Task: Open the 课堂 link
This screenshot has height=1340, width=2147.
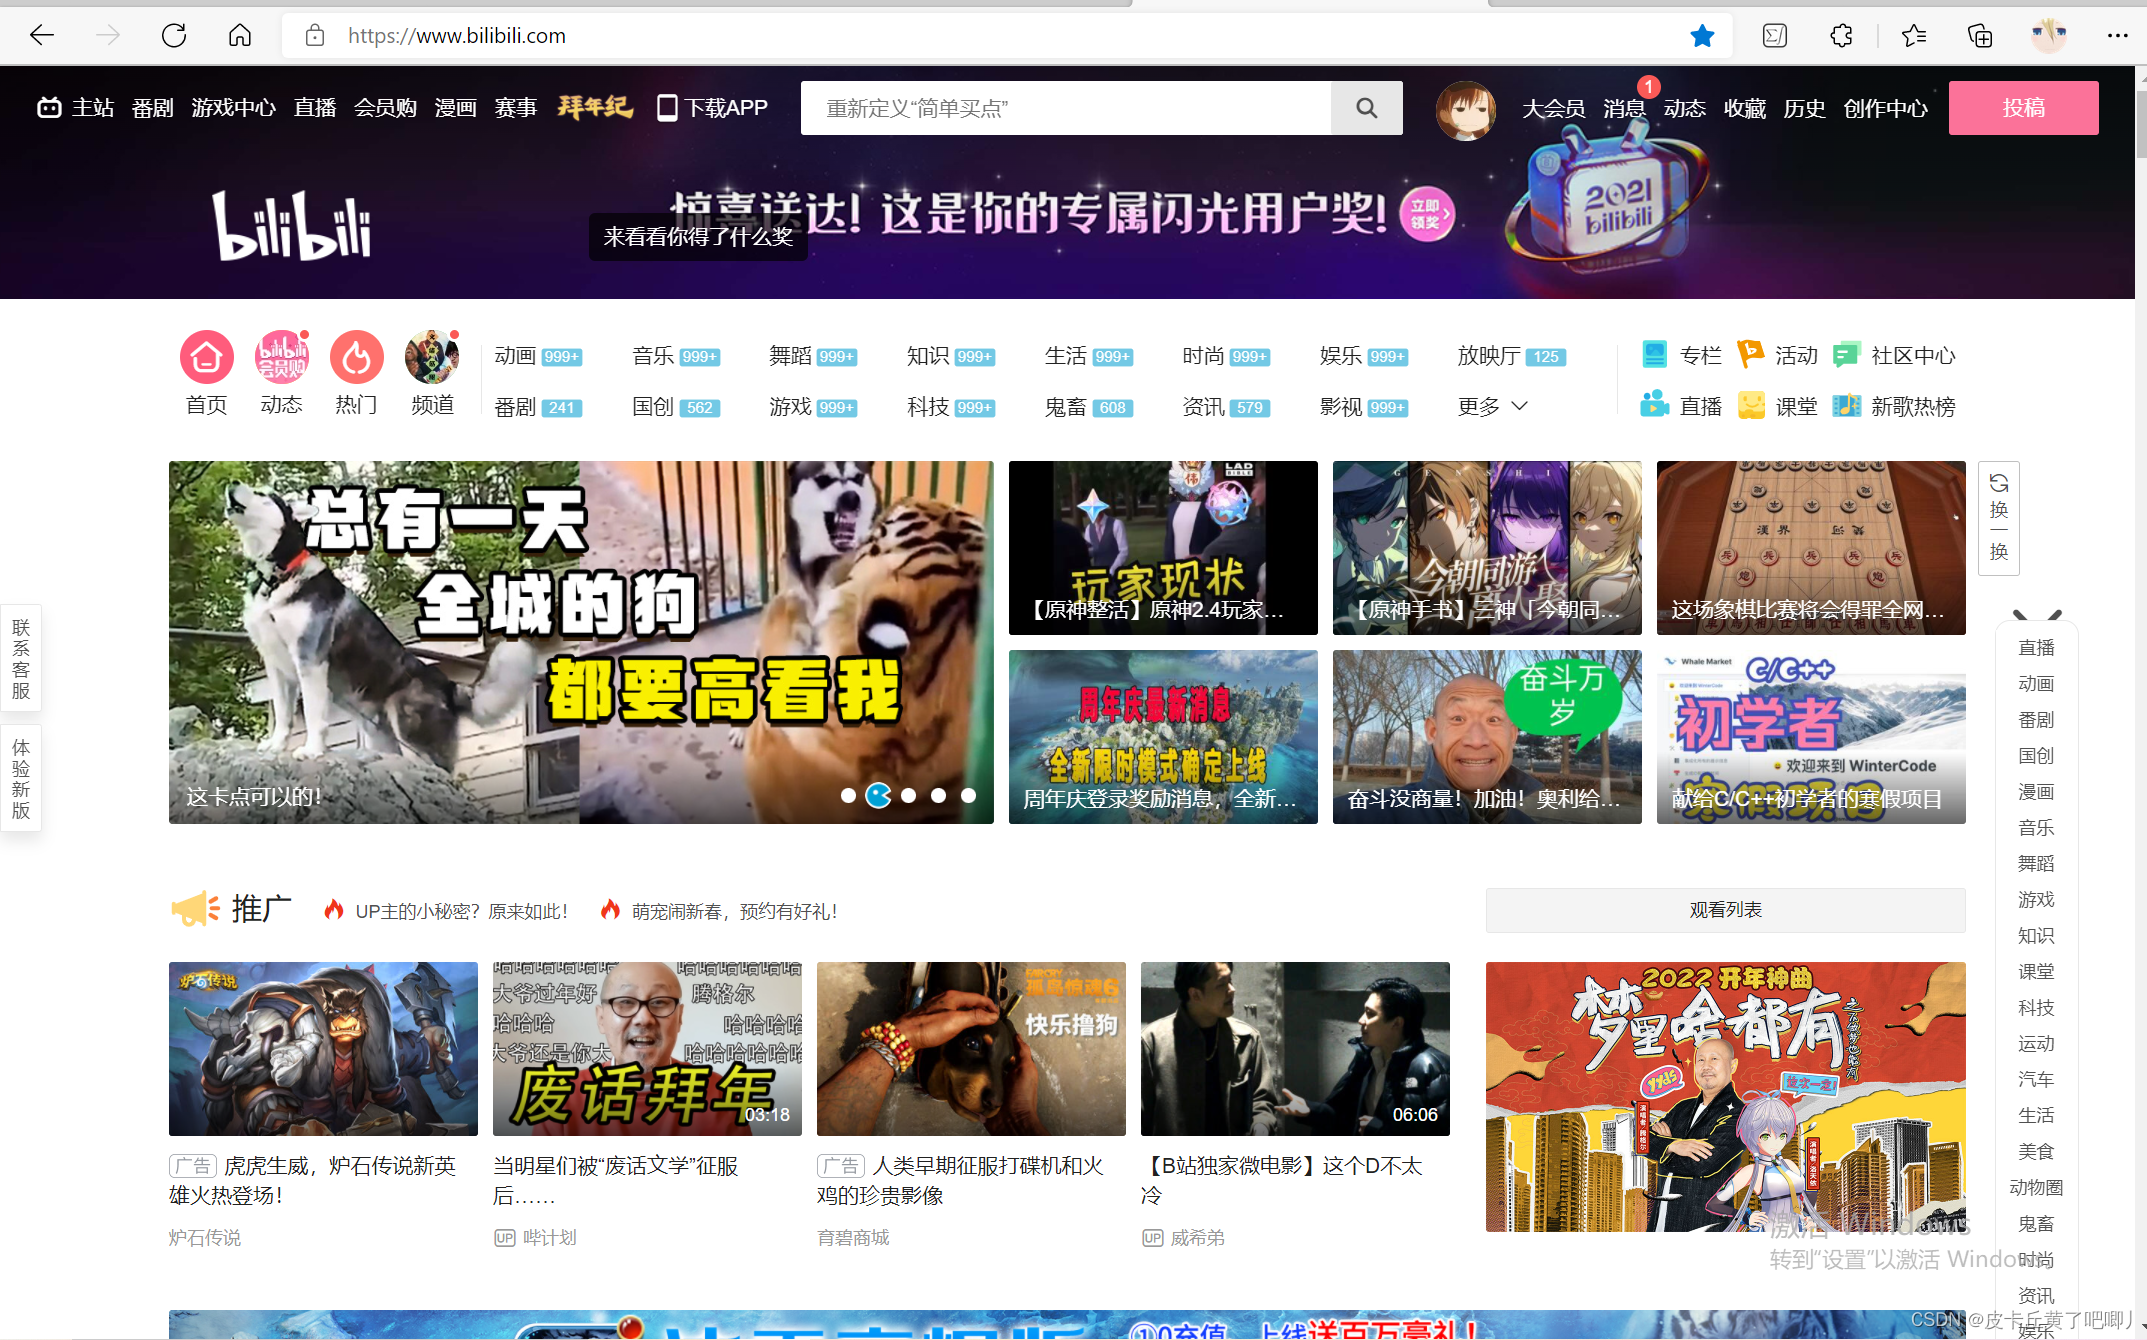Action: point(1778,406)
